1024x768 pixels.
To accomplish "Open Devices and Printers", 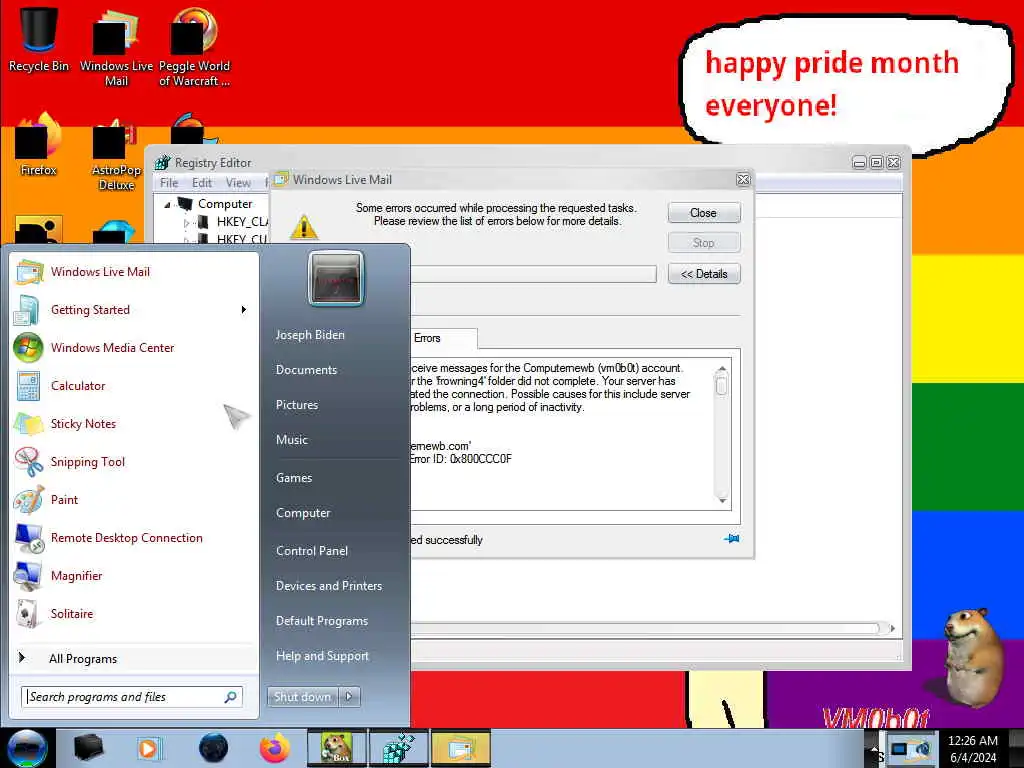I will [x=328, y=586].
